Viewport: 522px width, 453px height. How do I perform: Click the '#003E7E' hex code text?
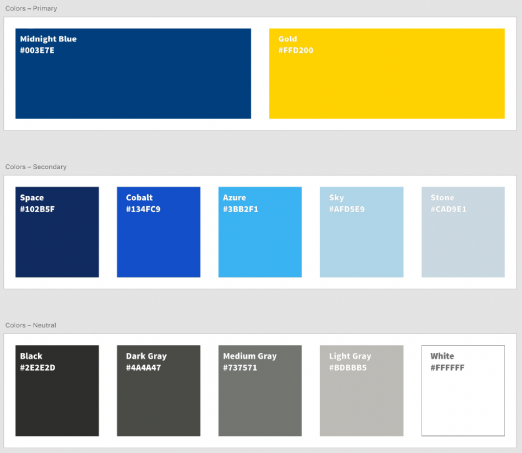click(x=37, y=50)
